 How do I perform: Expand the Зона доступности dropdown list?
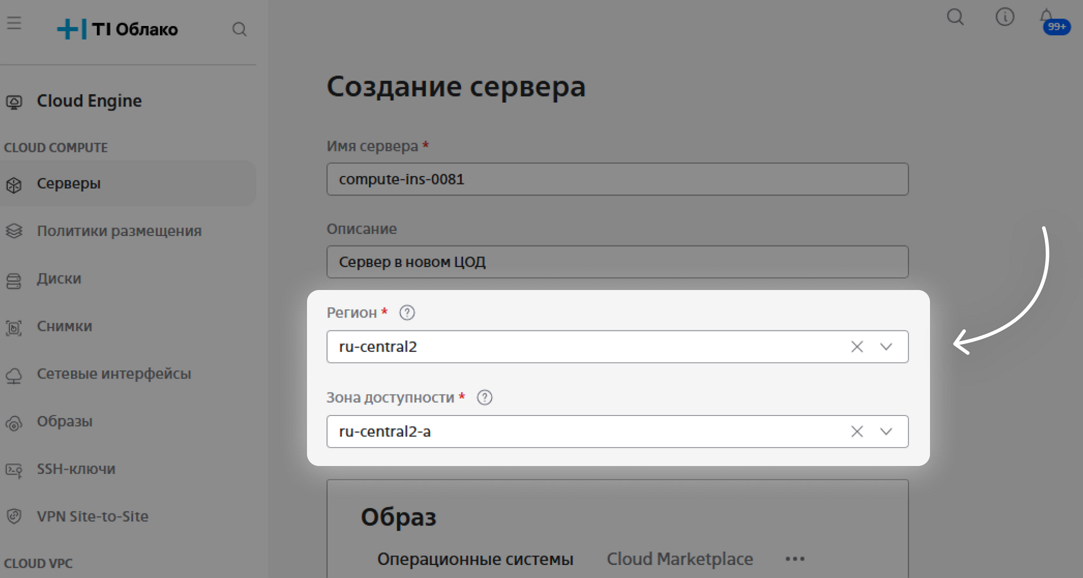(x=886, y=432)
